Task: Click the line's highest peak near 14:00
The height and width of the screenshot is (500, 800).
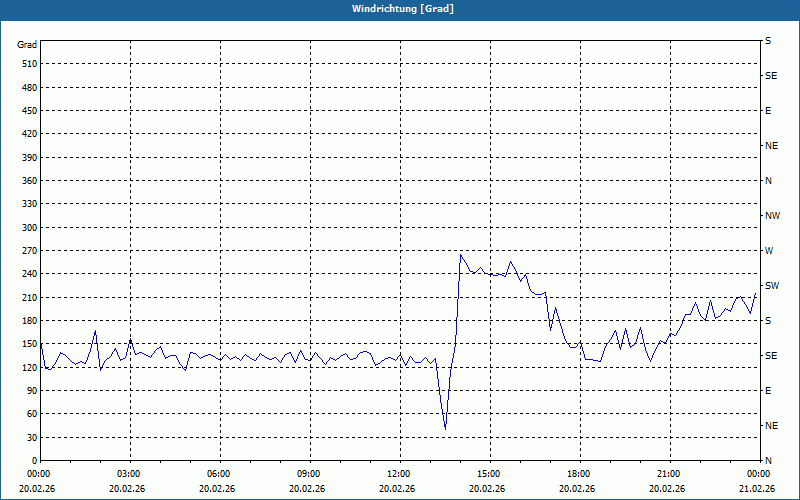Action: point(461,255)
